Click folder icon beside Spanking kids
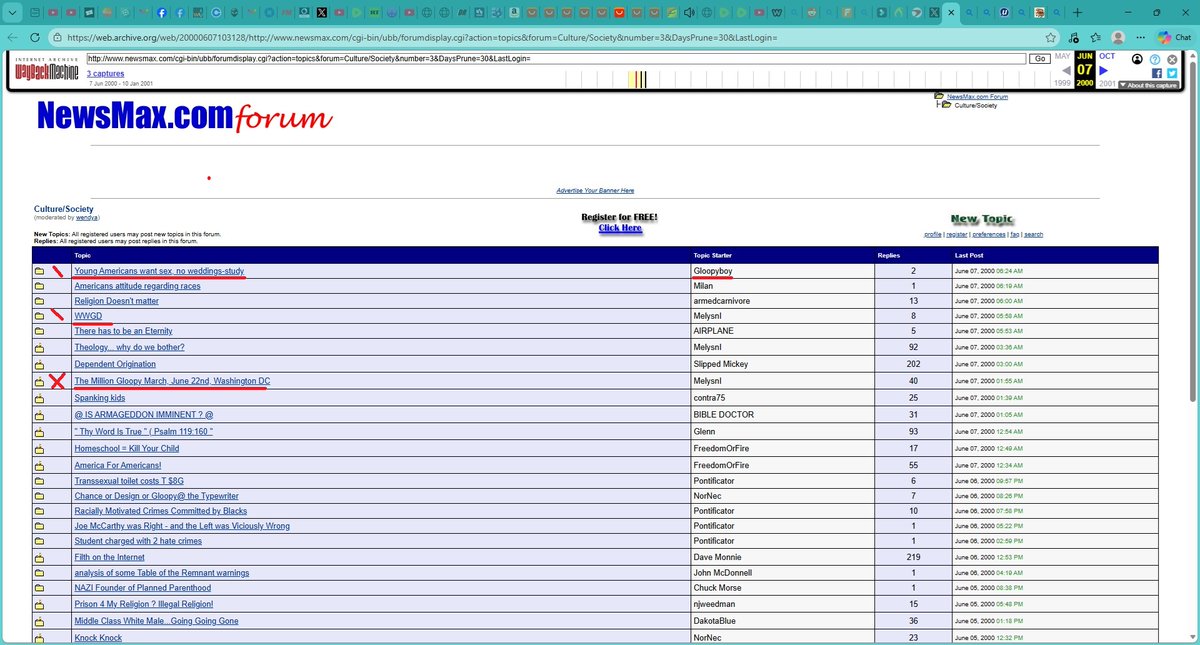1200x645 pixels. click(40, 398)
